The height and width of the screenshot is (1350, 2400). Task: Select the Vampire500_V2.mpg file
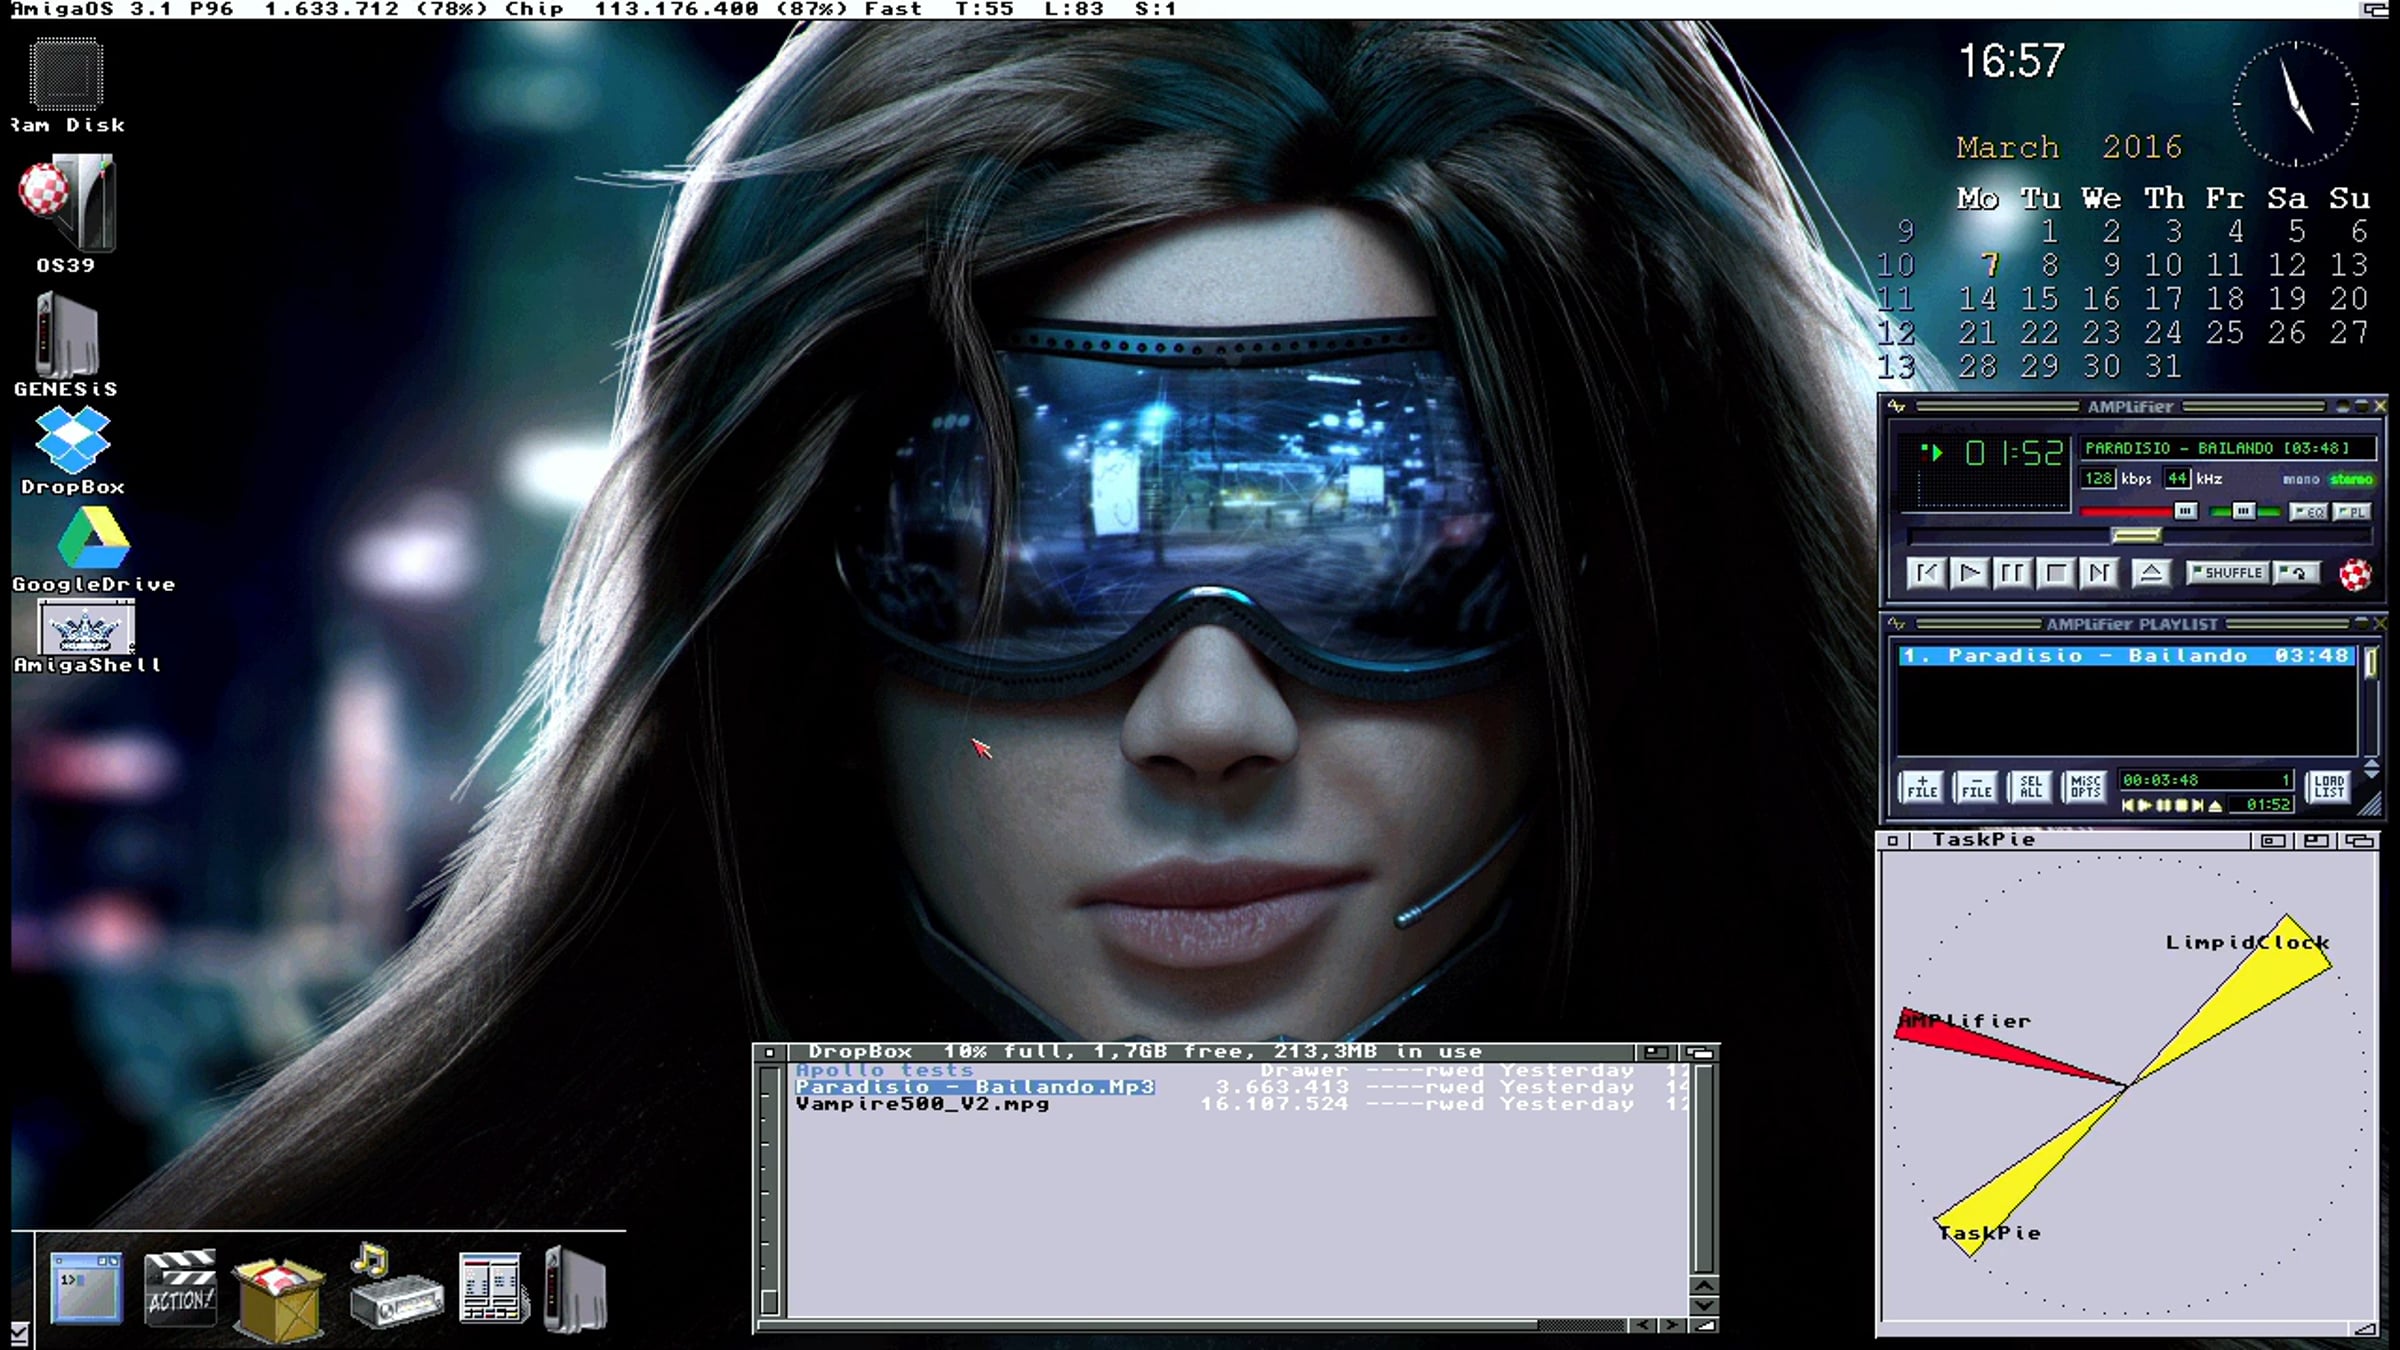click(922, 1104)
